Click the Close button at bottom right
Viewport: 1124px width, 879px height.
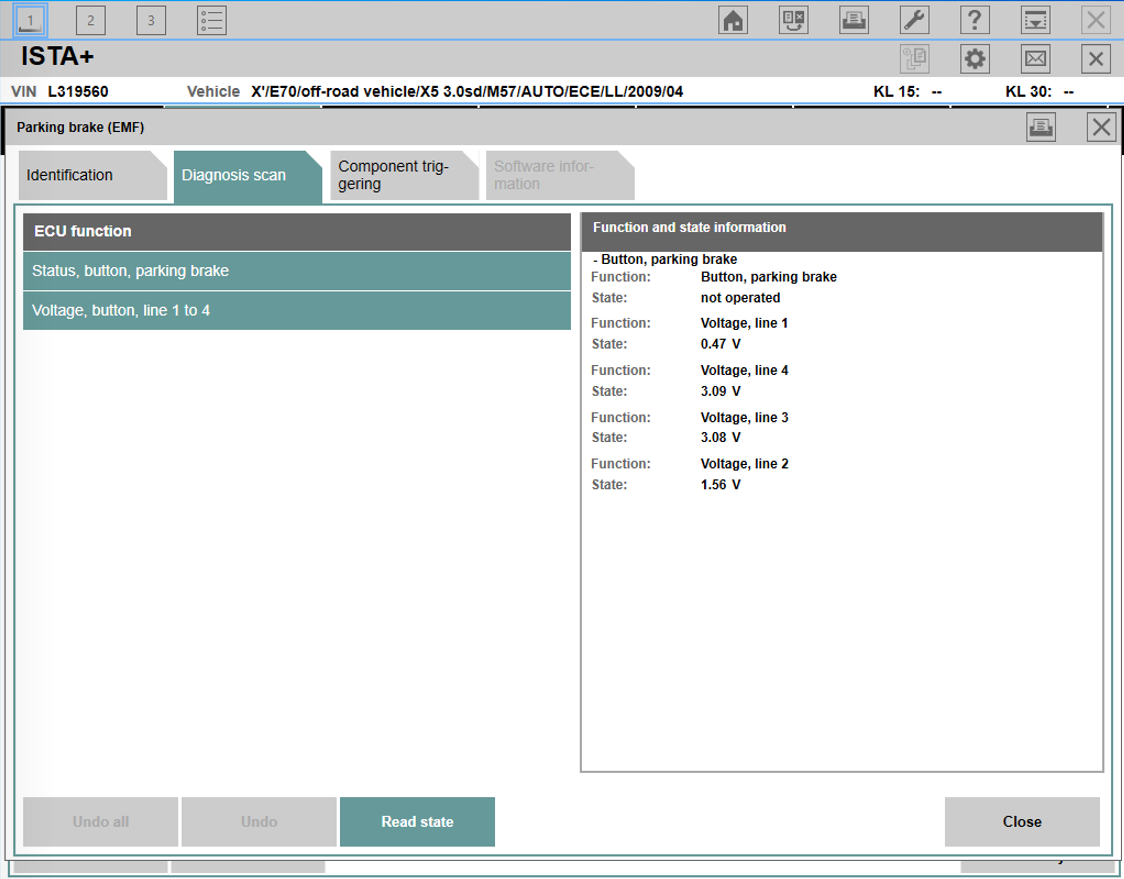coord(1021,822)
